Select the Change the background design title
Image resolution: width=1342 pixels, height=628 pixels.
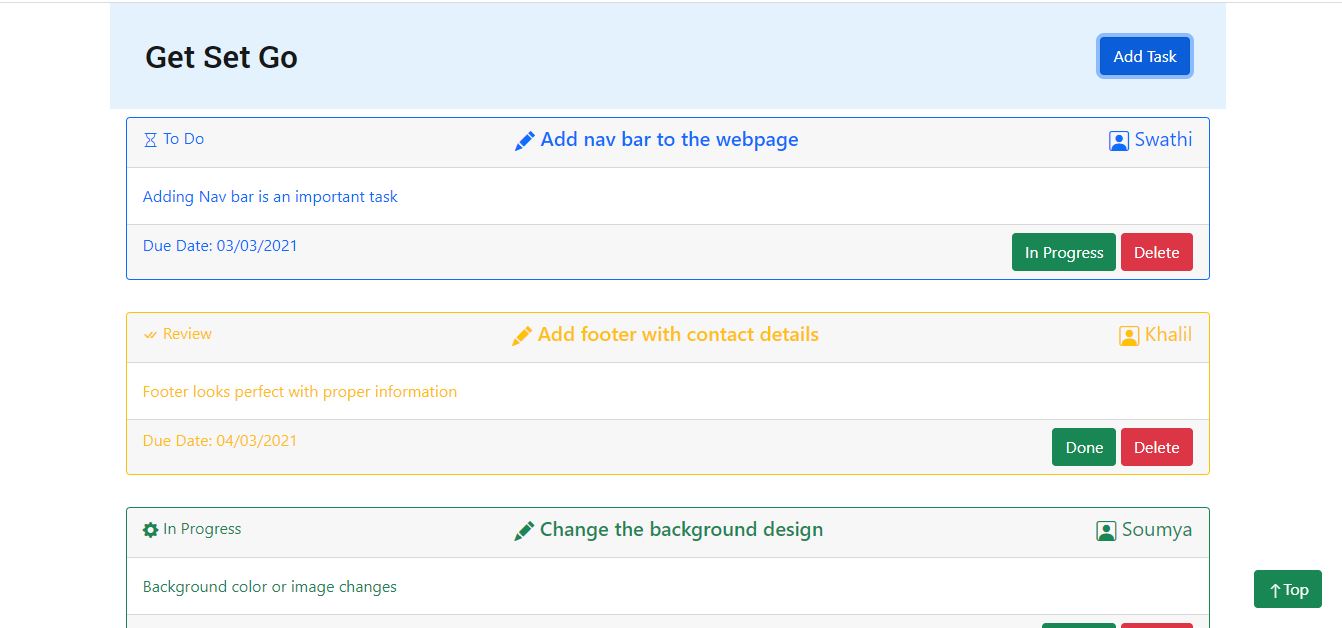[681, 530]
